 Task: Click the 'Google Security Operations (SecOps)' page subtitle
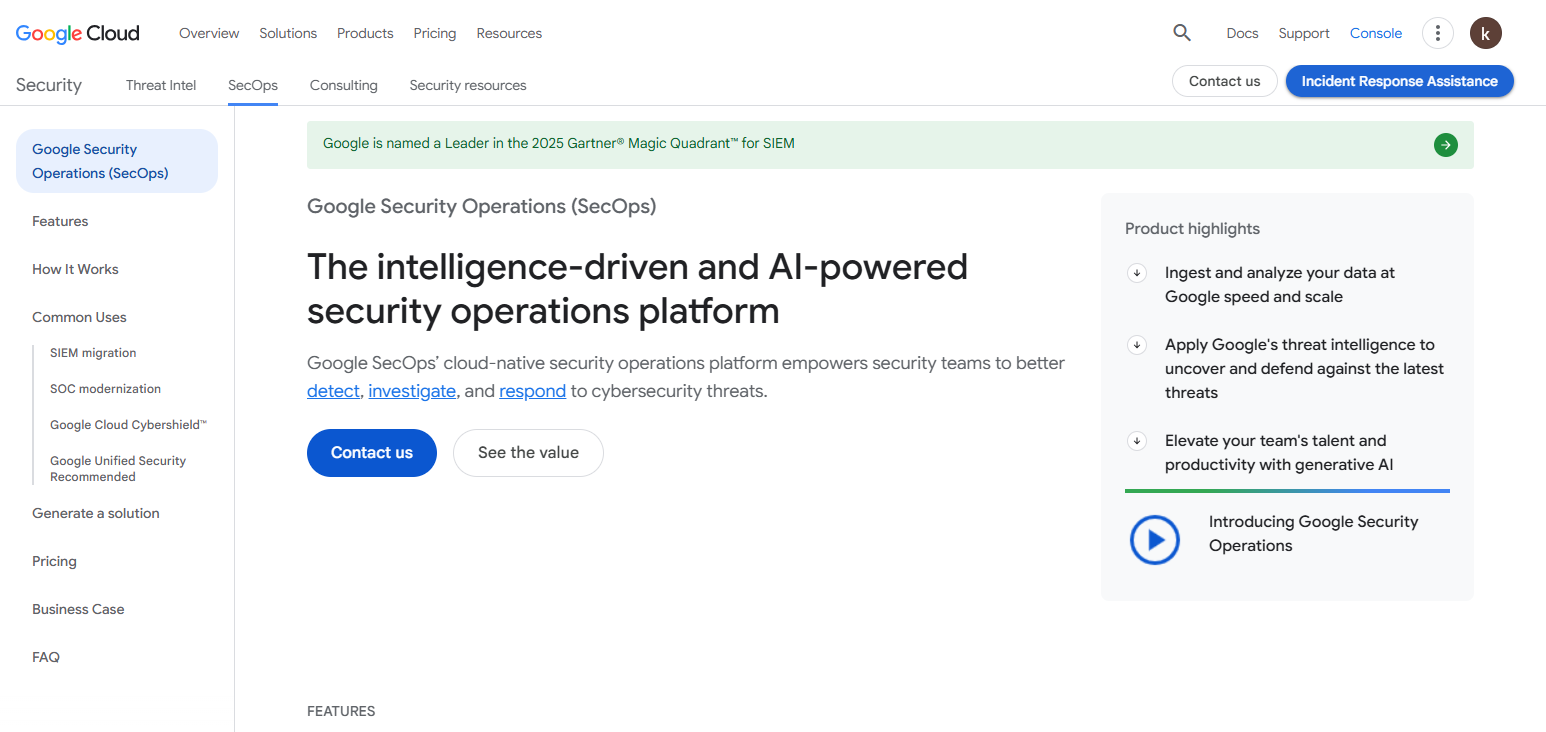click(x=481, y=207)
